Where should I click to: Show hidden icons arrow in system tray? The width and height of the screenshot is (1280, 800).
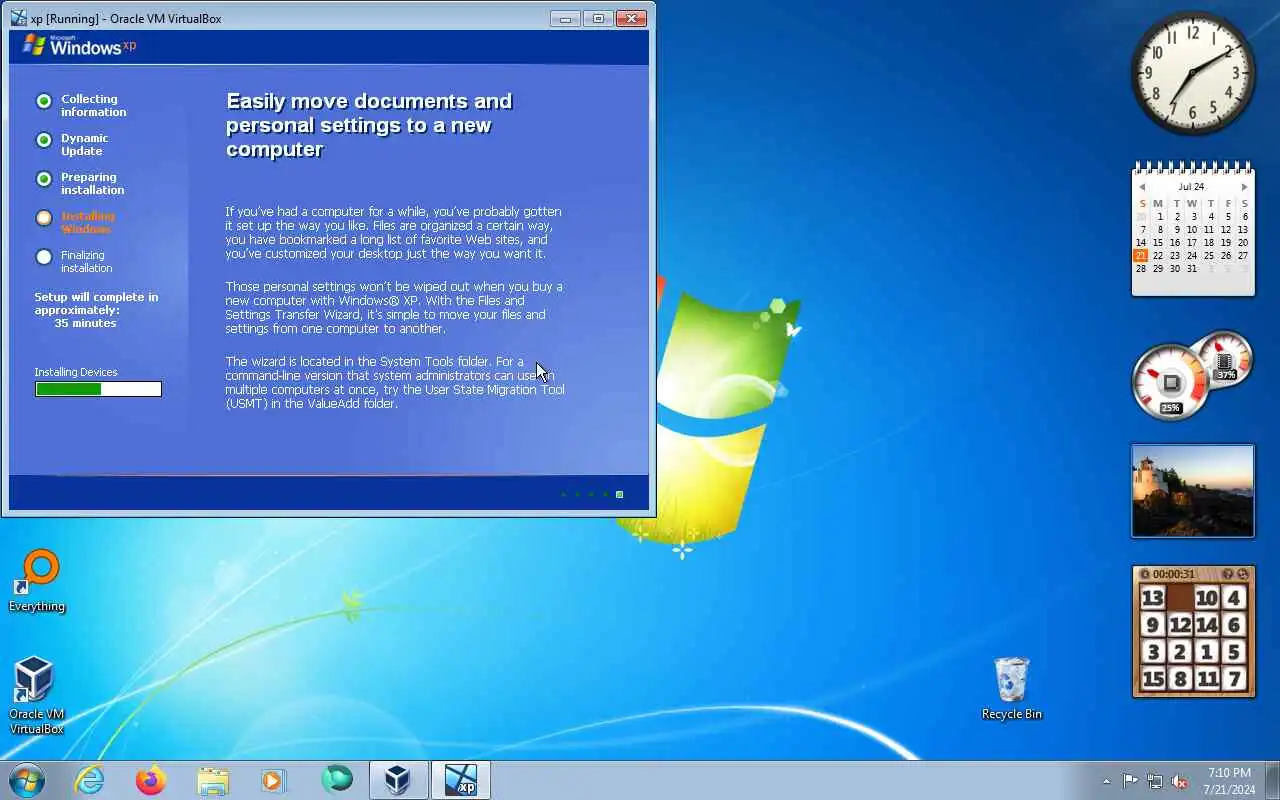(1106, 781)
